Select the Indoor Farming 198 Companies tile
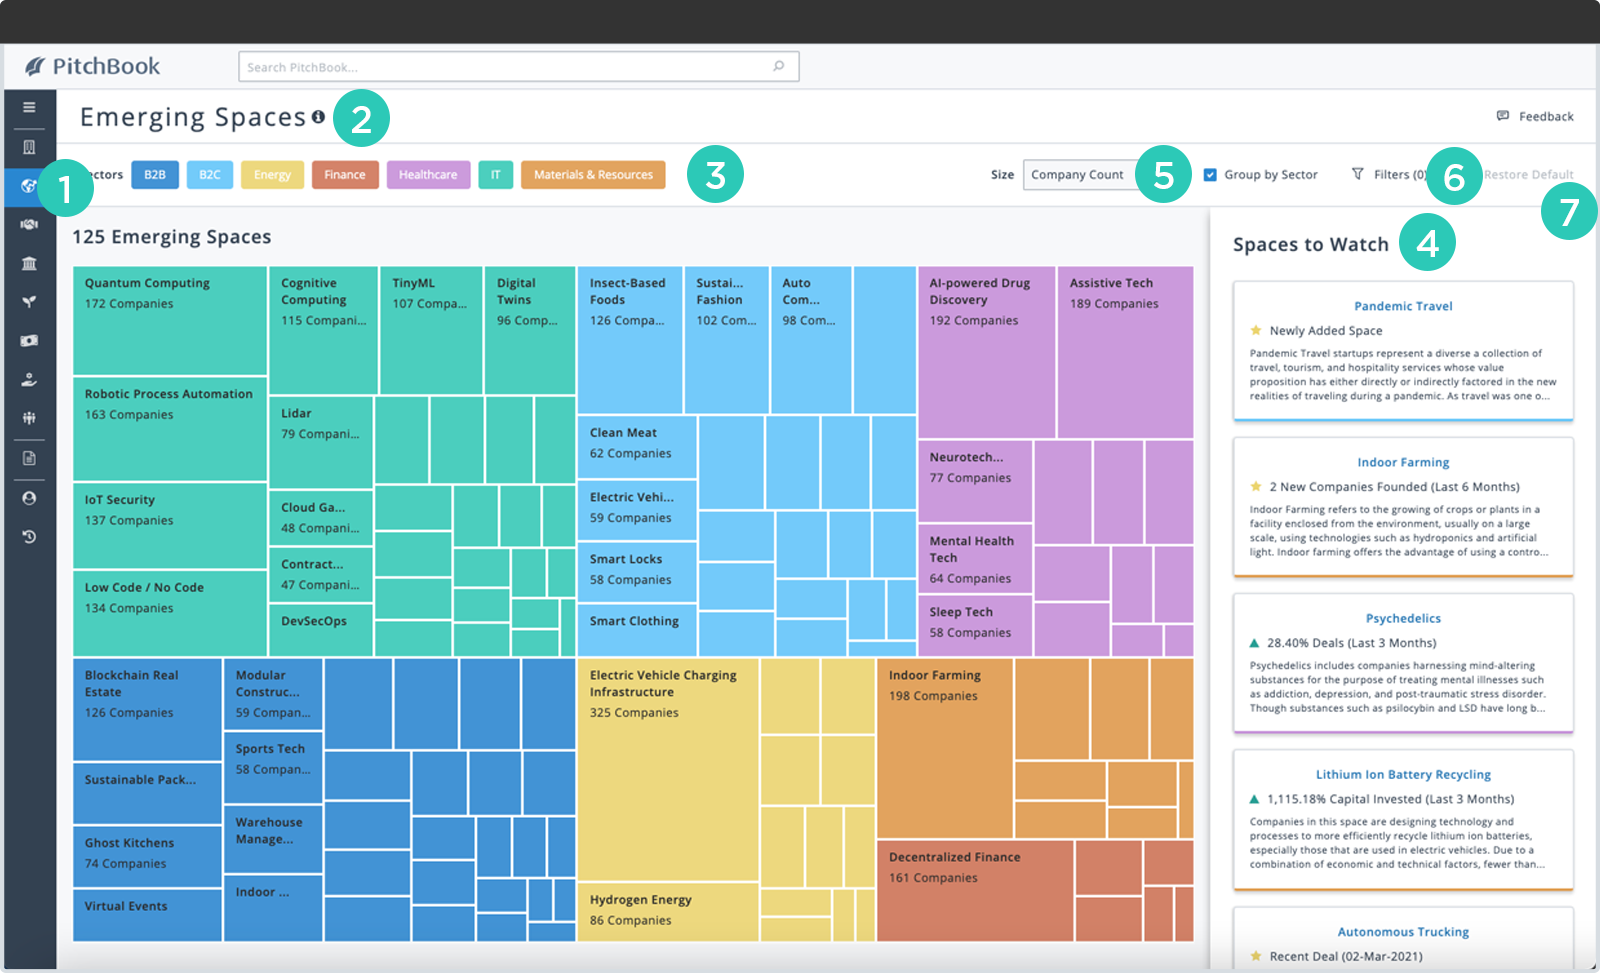 [945, 748]
